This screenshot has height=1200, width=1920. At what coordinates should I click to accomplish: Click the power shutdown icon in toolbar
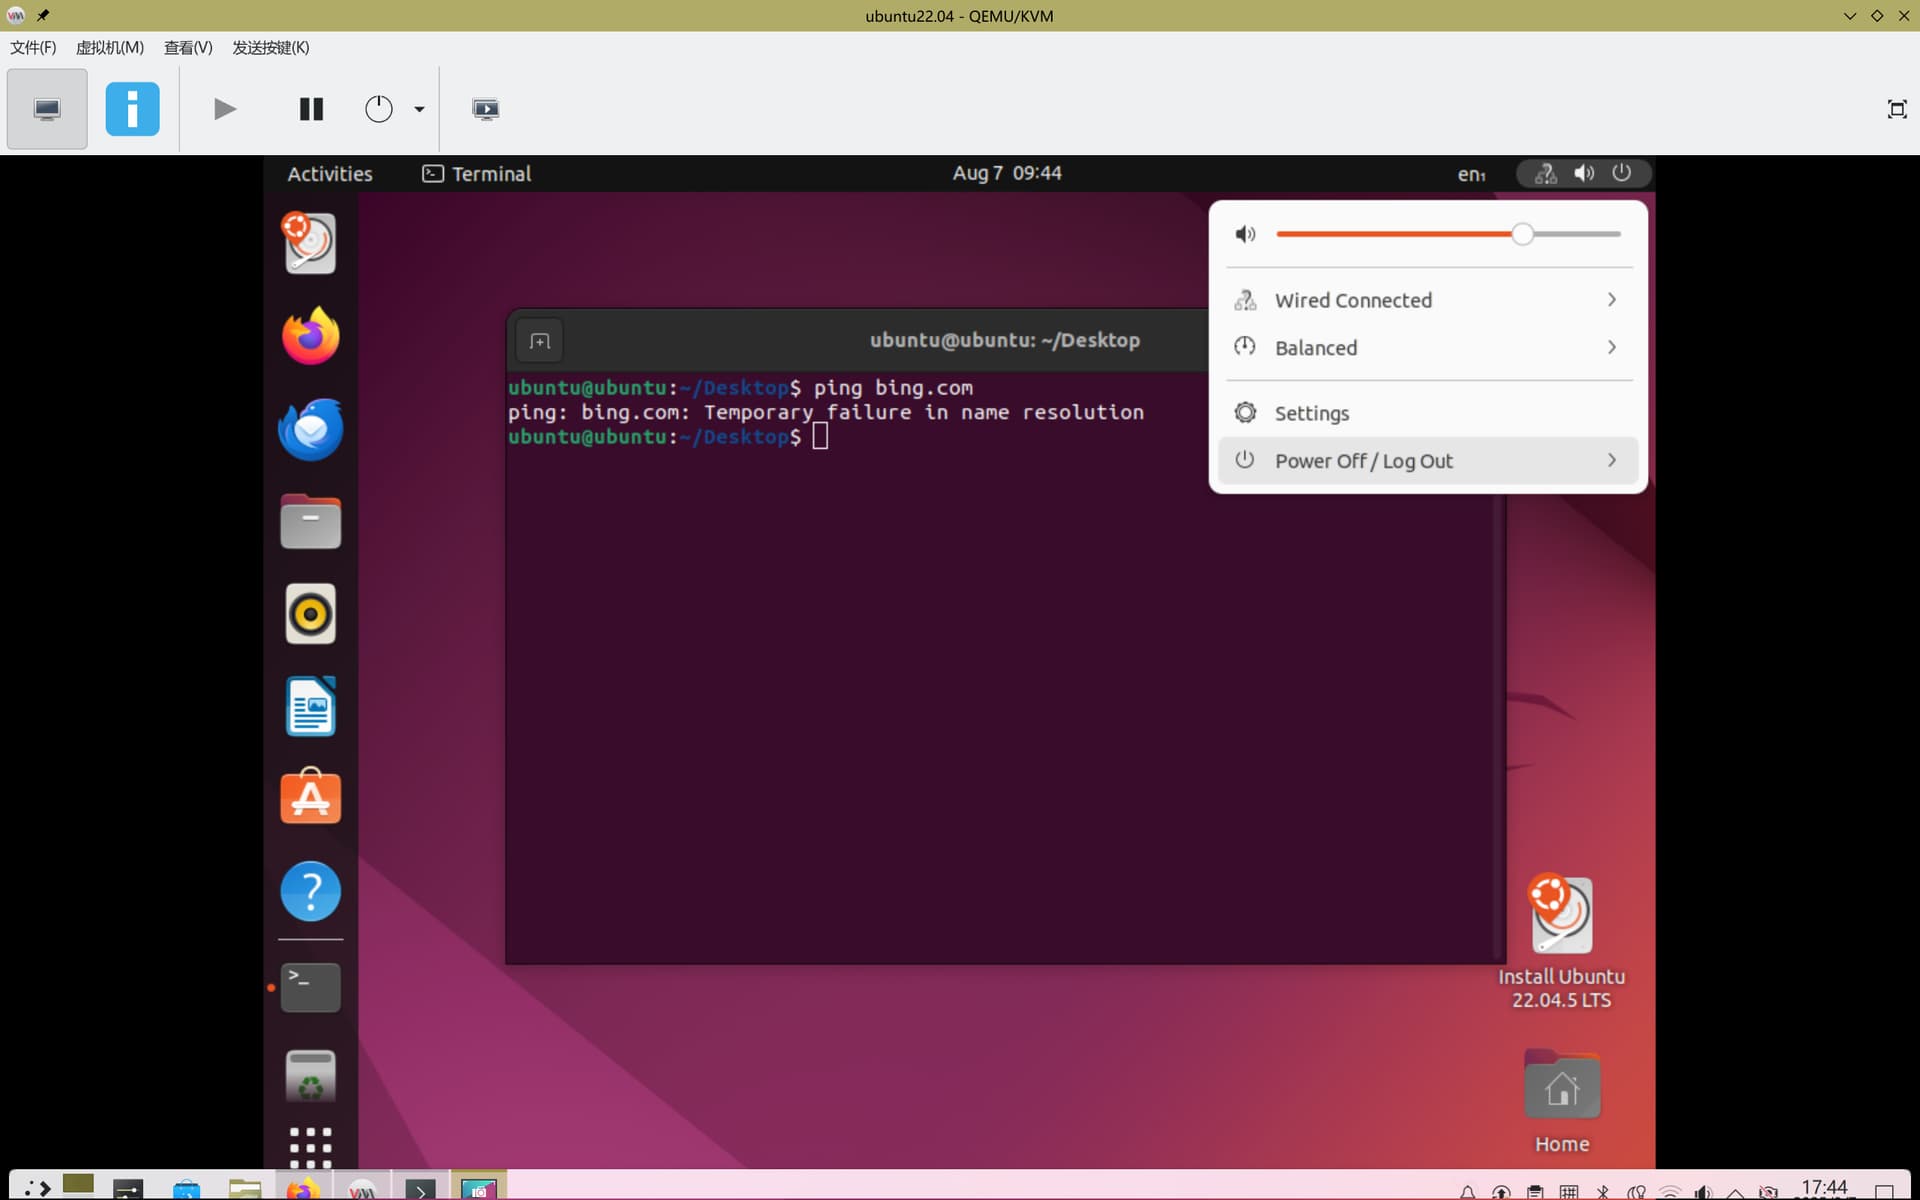(x=379, y=109)
